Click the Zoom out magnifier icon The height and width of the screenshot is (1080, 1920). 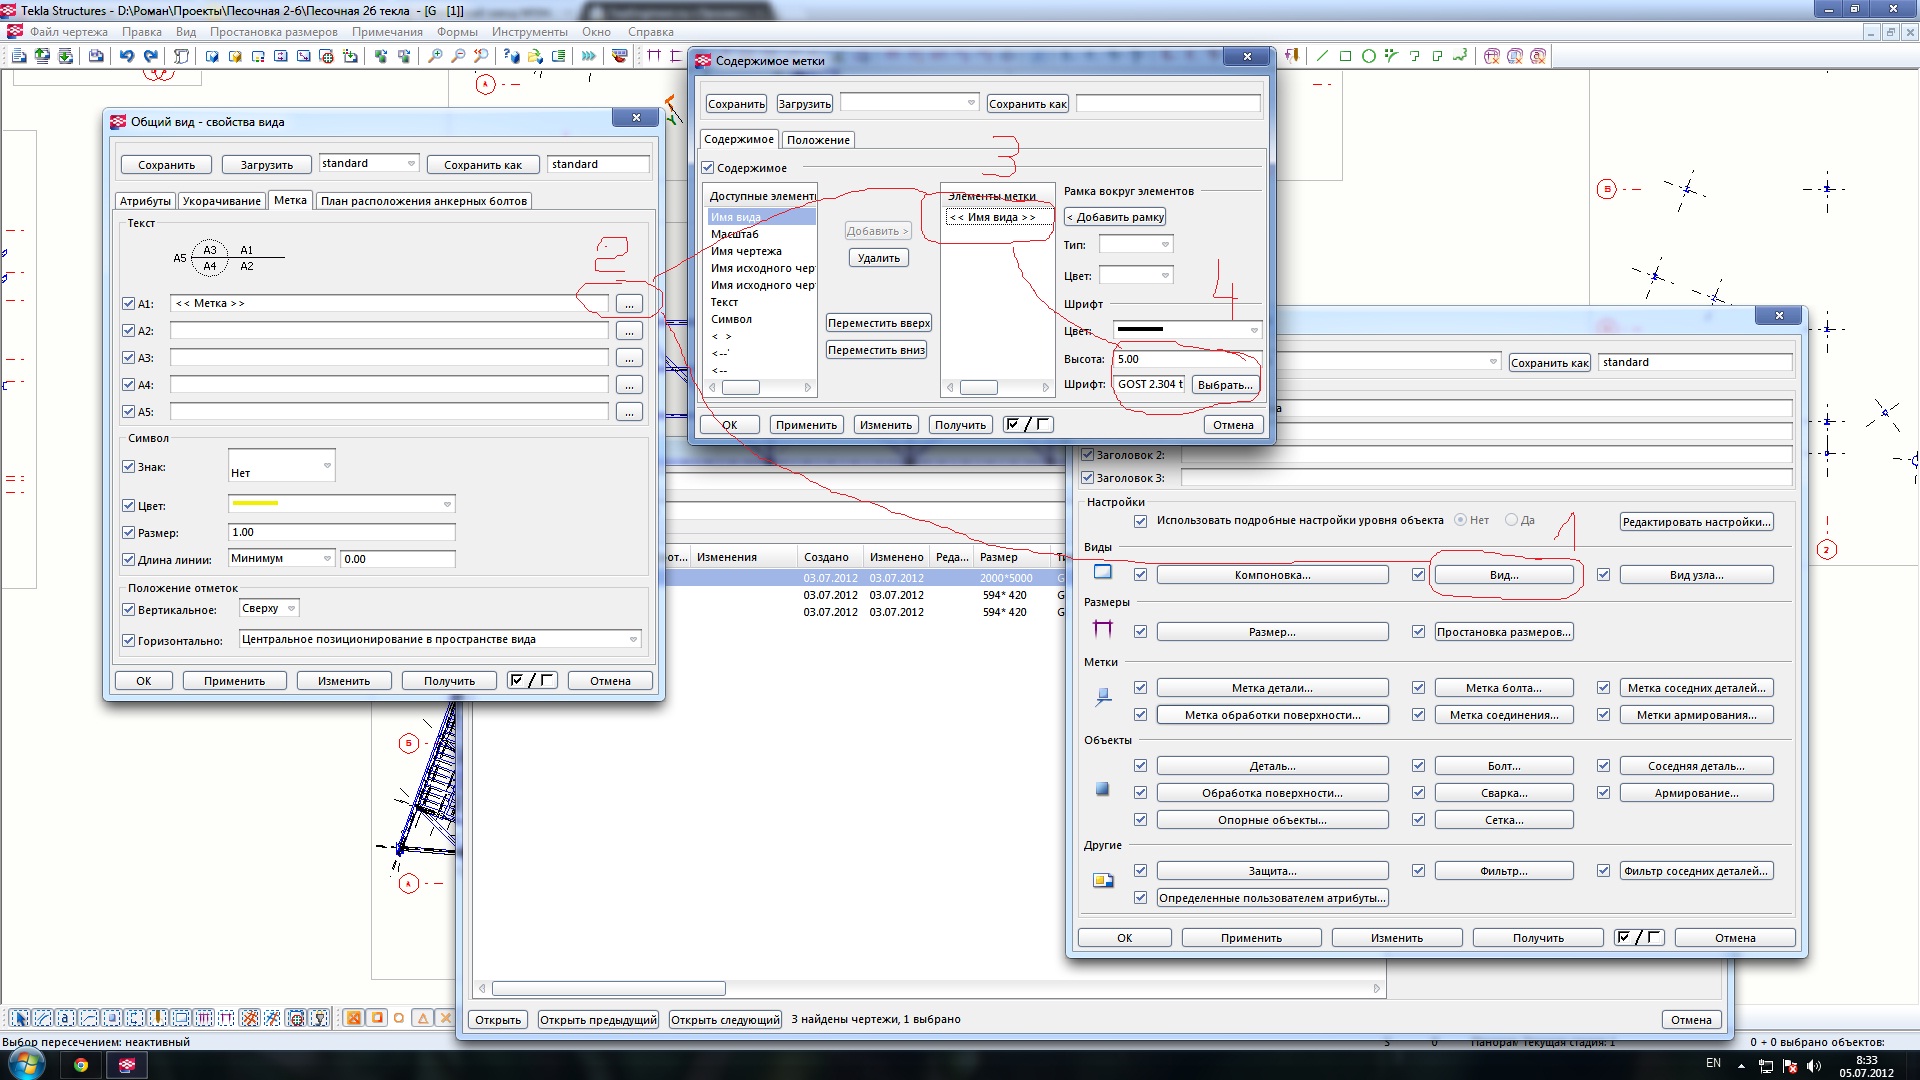click(458, 57)
